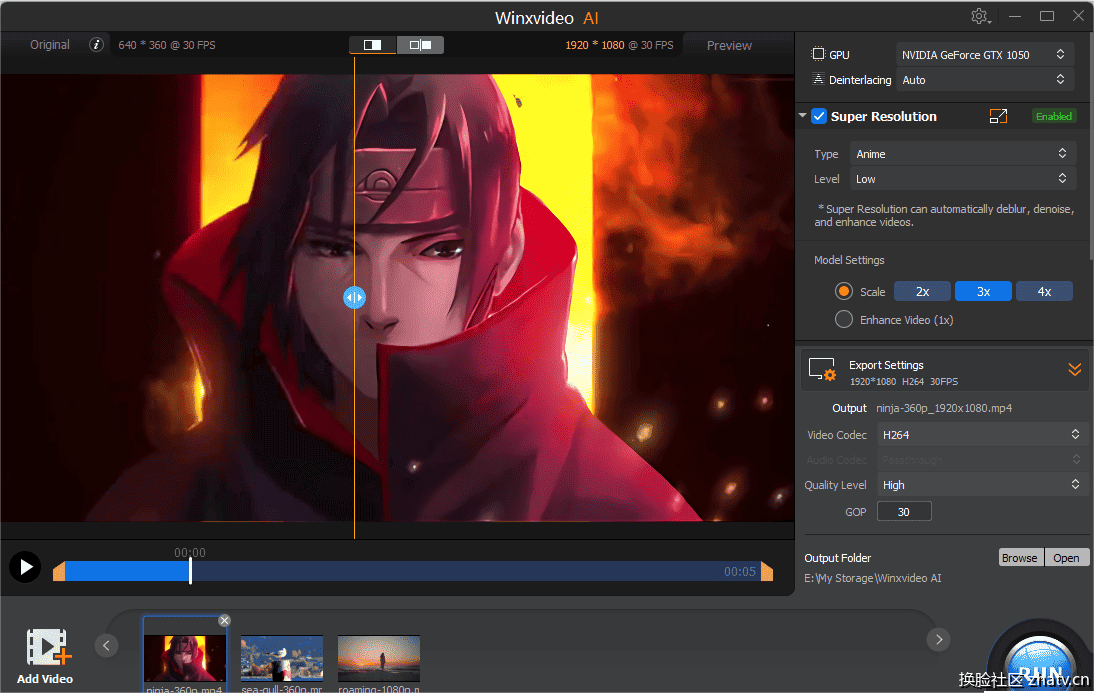Maximize the Winxvideo AI window
1094x693 pixels.
pos(1047,16)
